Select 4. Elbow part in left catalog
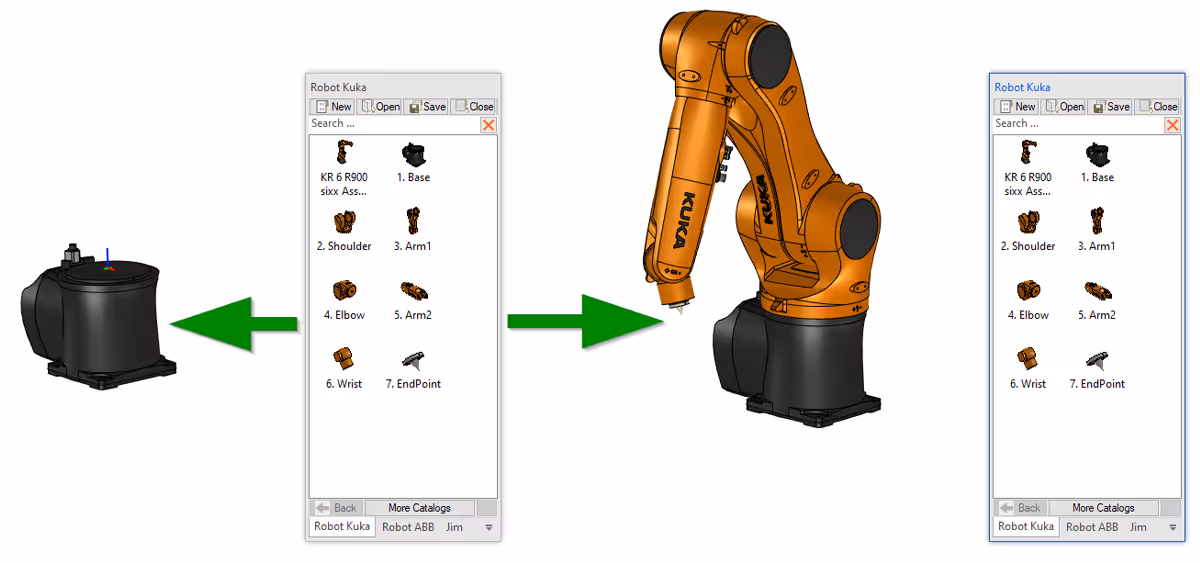 343,300
